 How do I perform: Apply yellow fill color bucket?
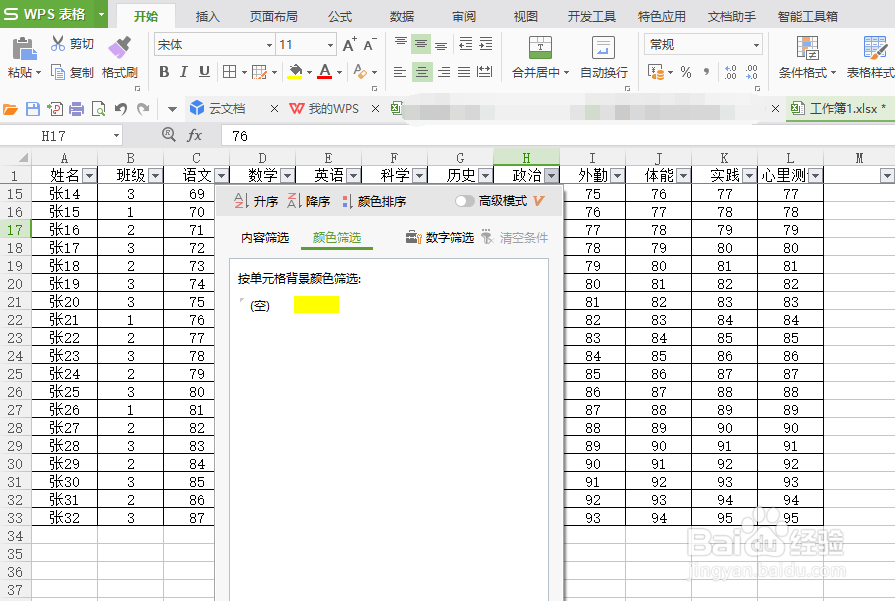[x=295, y=72]
